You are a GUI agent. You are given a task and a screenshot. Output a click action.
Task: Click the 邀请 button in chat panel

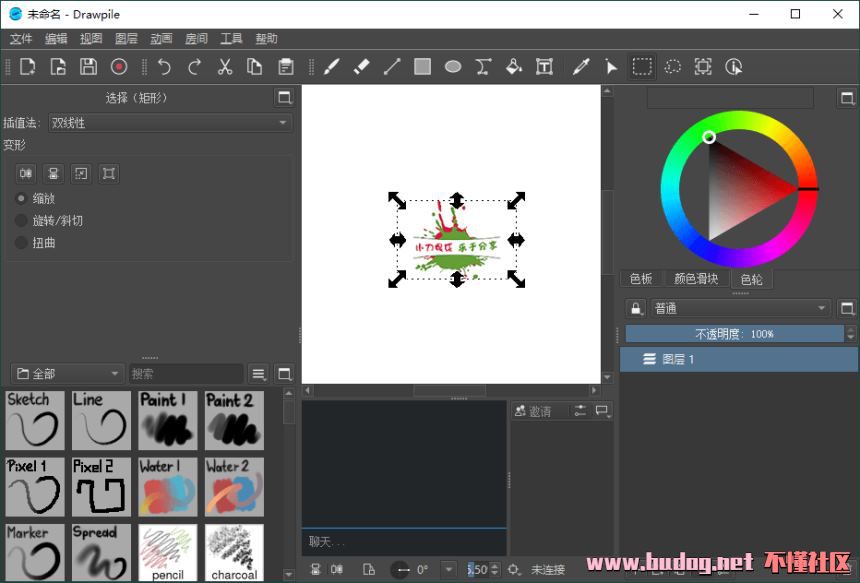(x=538, y=411)
